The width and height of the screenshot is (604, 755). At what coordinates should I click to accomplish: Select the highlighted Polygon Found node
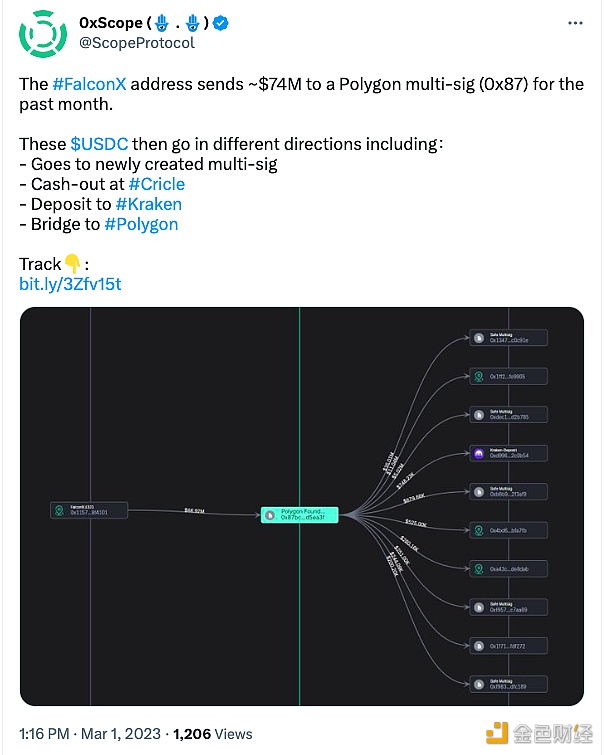300,514
